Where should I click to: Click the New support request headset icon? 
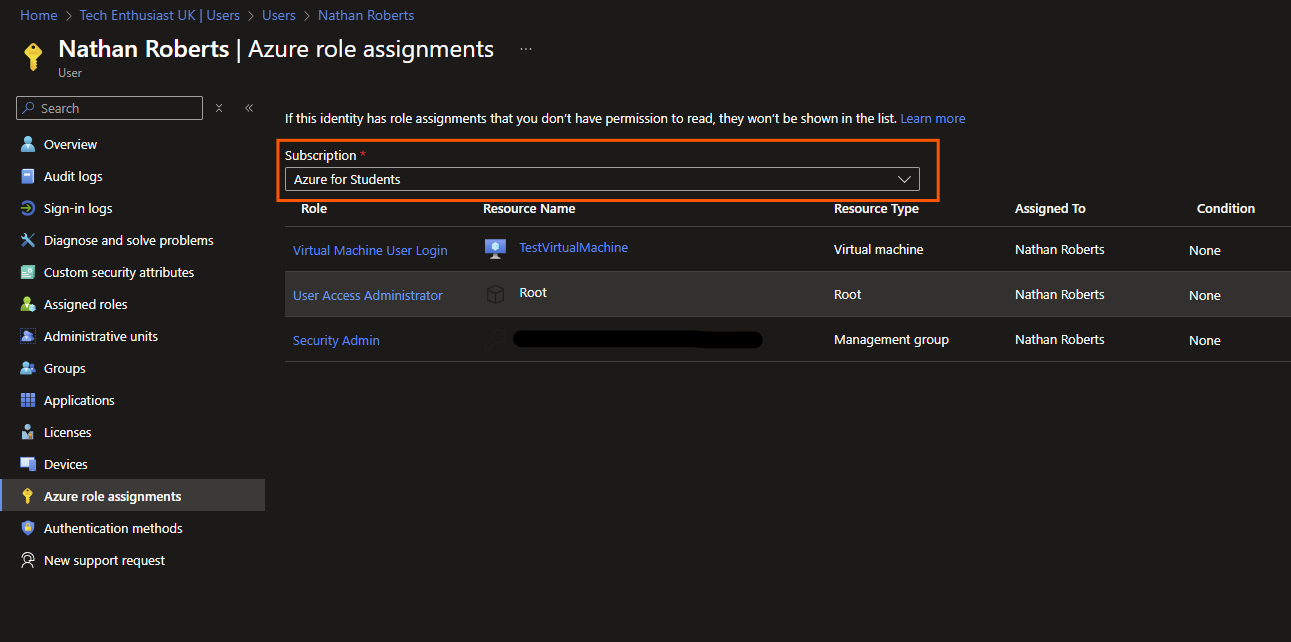pyautogui.click(x=28, y=560)
